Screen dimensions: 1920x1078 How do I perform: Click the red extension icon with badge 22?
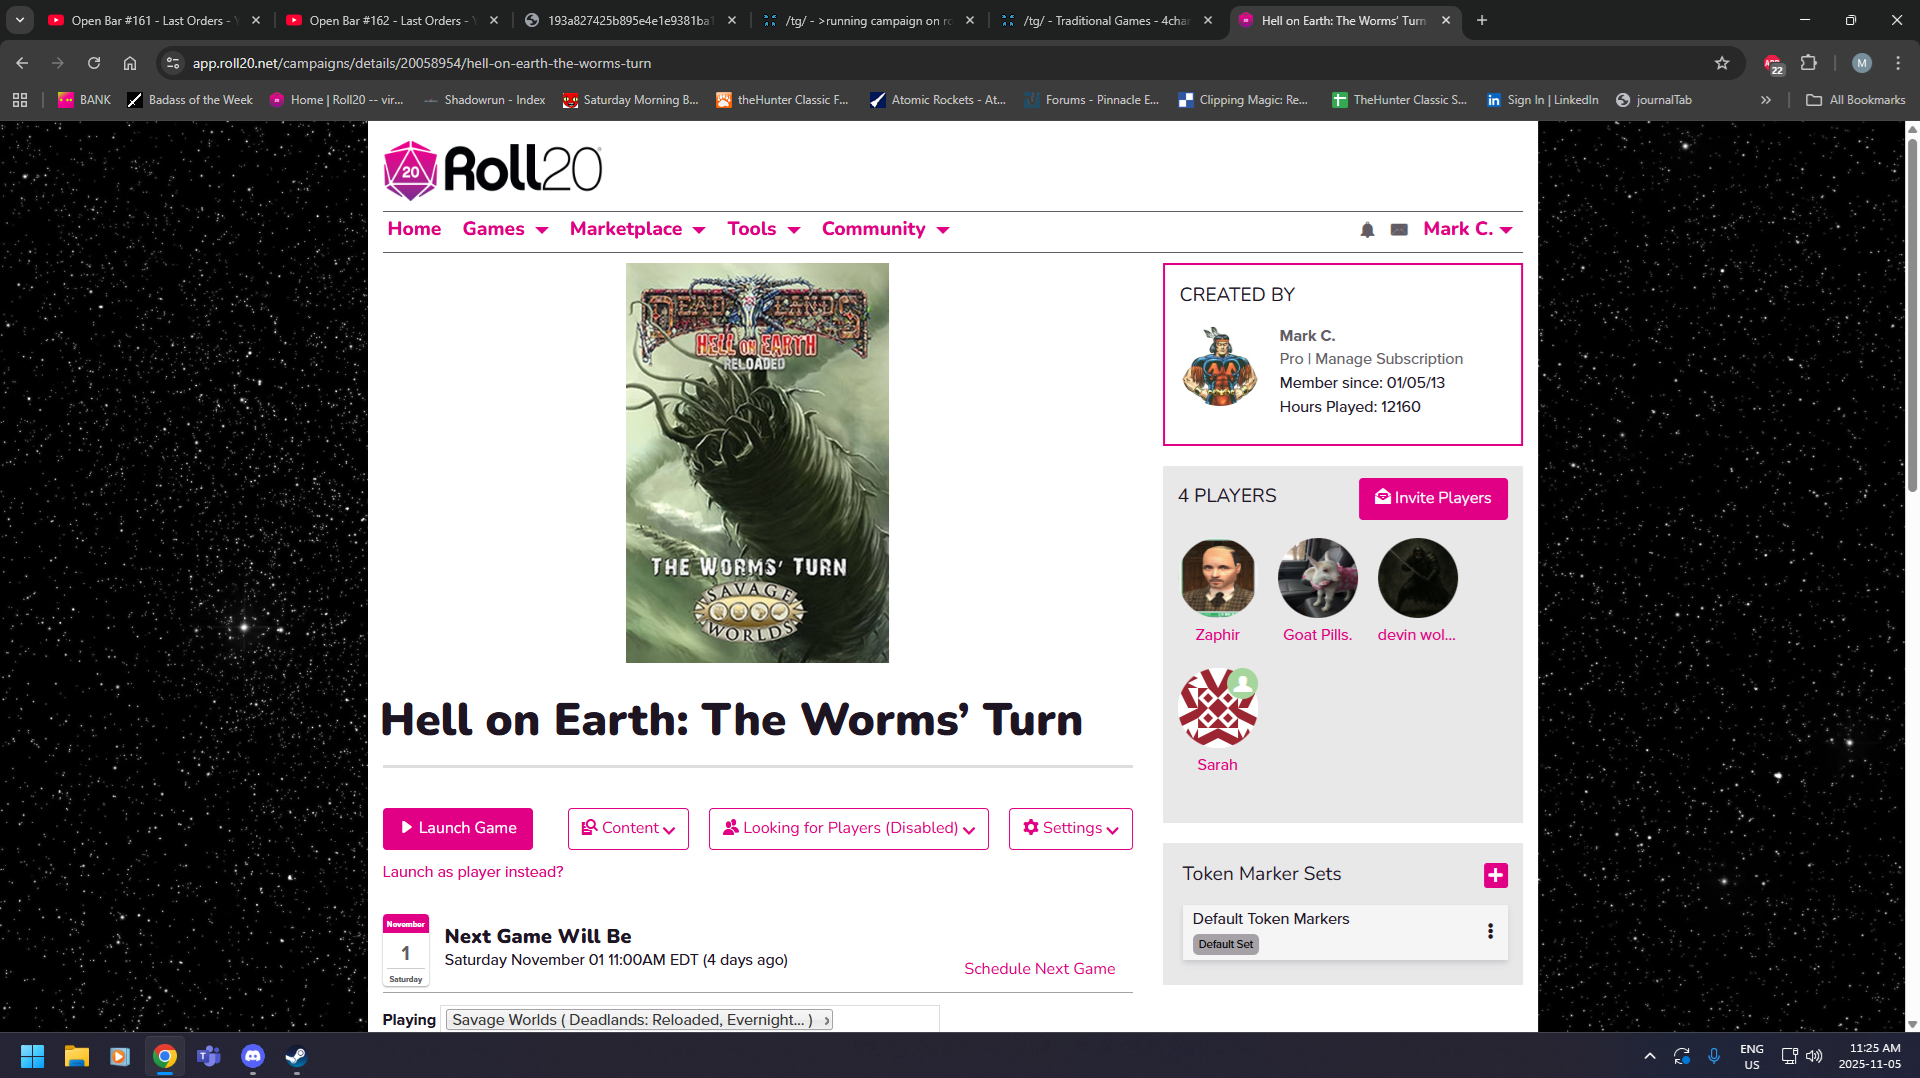[1773, 64]
